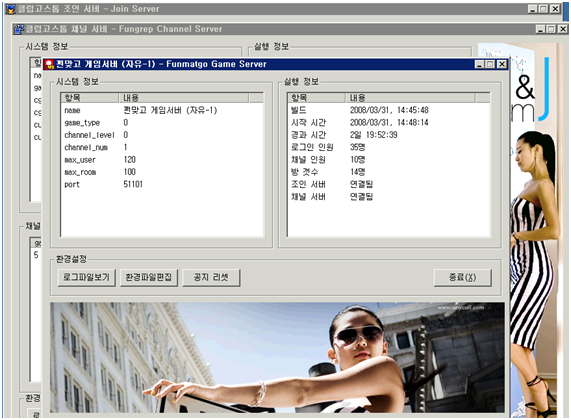Maximize the Join Server window
571x420 pixels.
tap(543, 9)
